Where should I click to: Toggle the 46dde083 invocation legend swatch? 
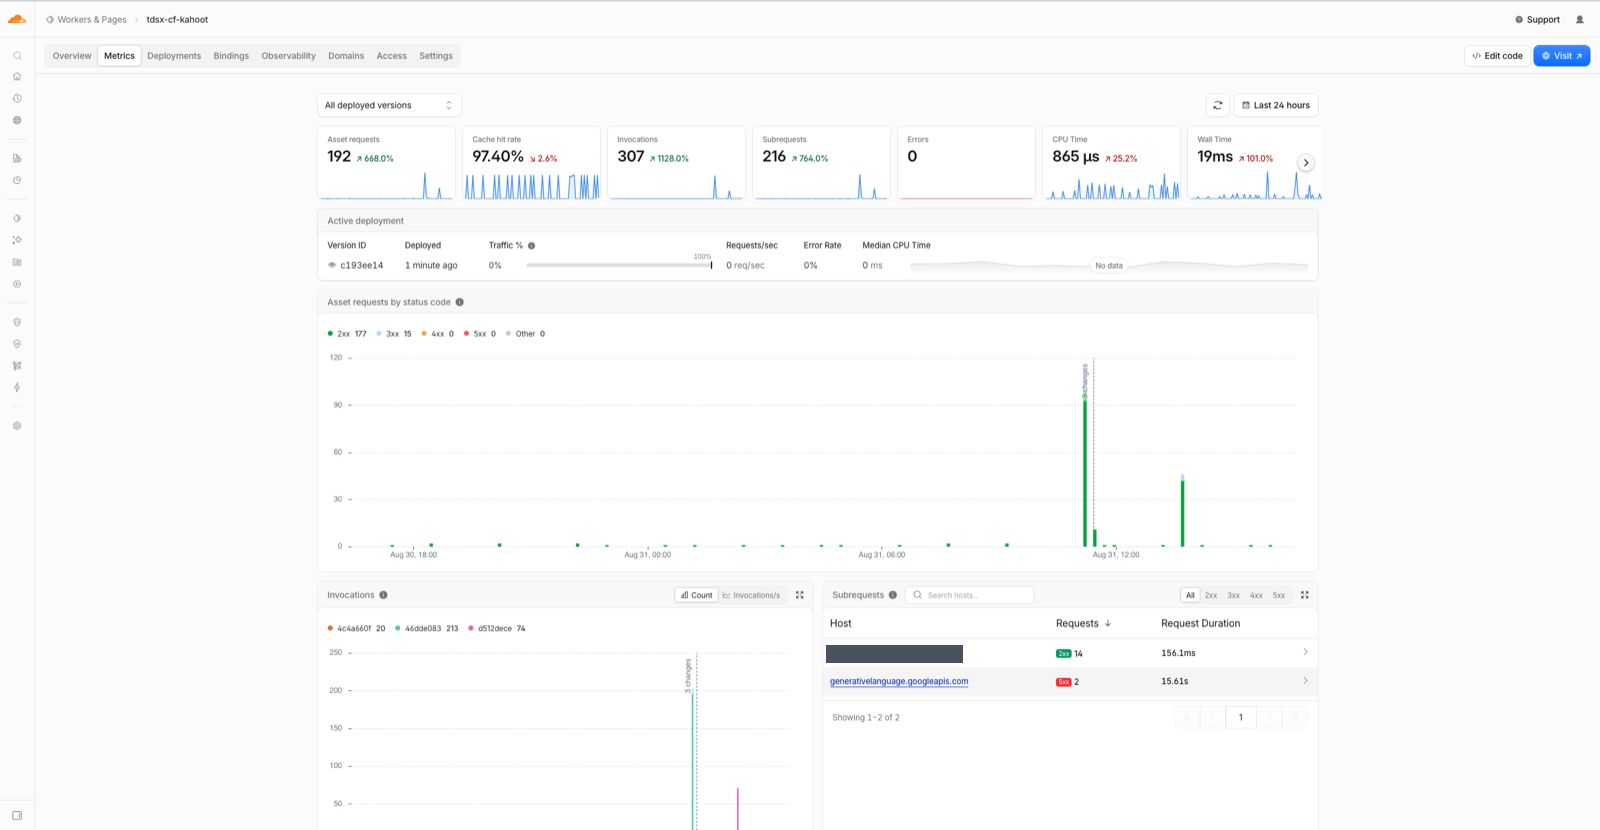398,629
